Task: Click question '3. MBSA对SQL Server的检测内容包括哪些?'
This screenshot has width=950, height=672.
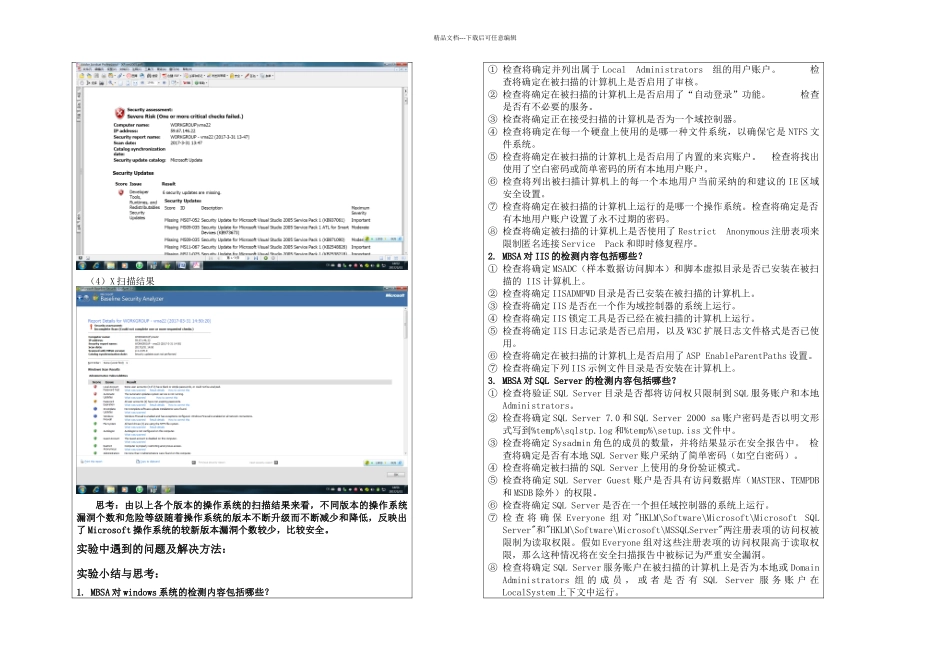Action: [x=582, y=381]
